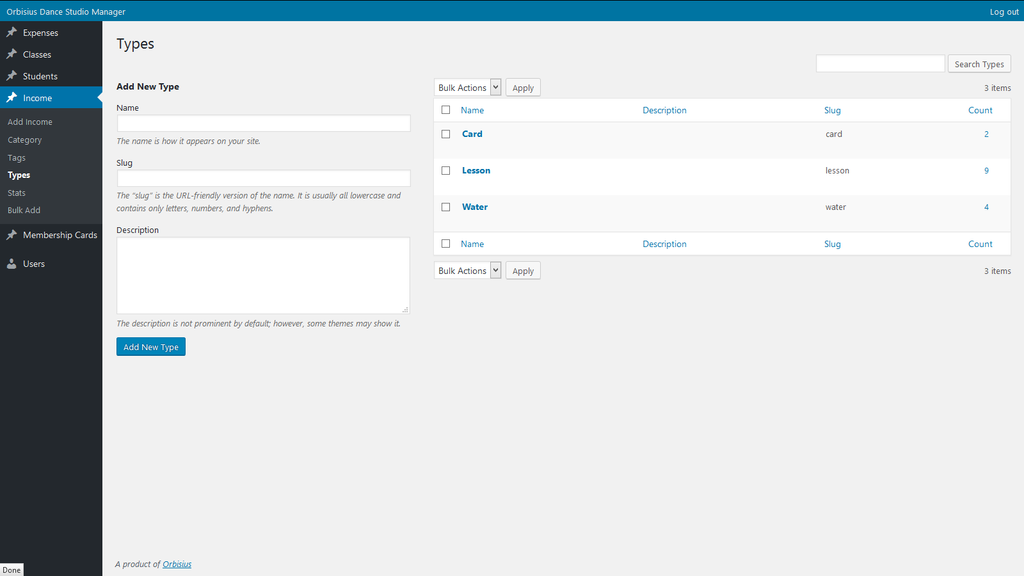1024x576 pixels.
Task: Check the box for the Card row
Action: [x=445, y=134]
